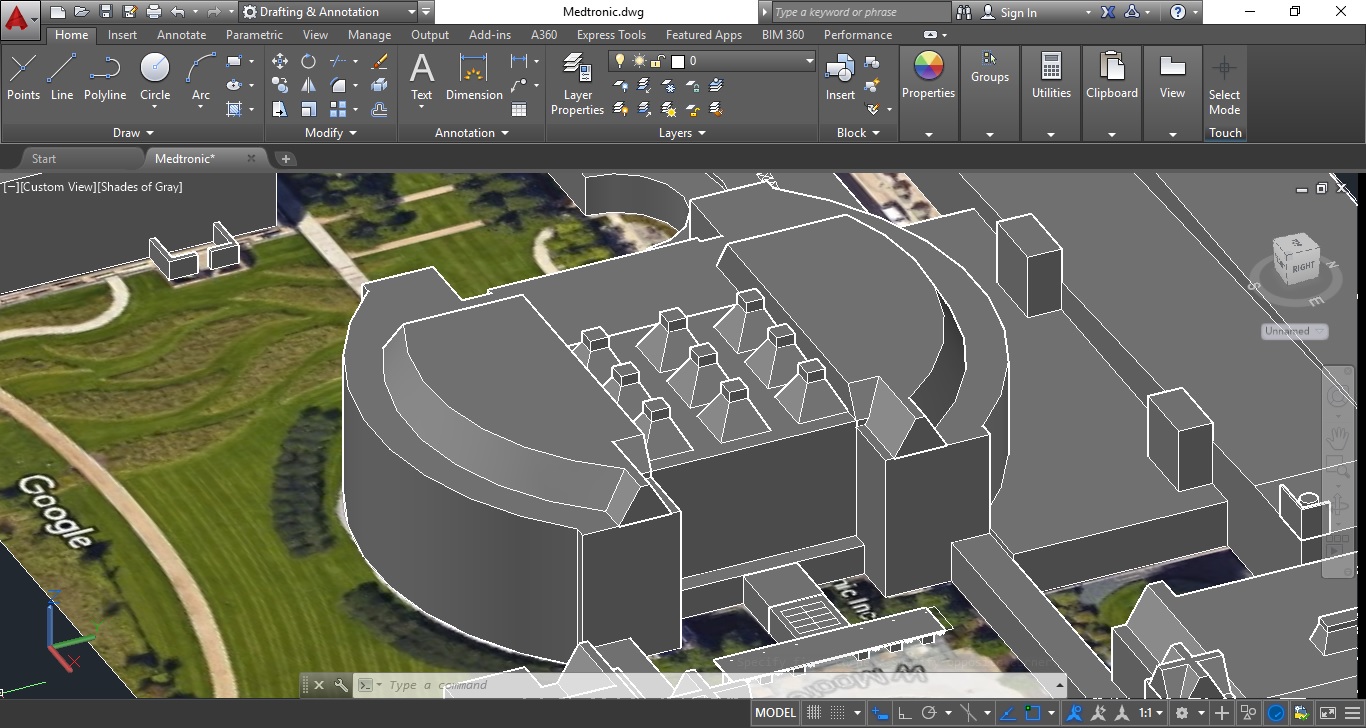Select the Points tool
Viewport: 1366px width, 728px height.
coord(23,77)
